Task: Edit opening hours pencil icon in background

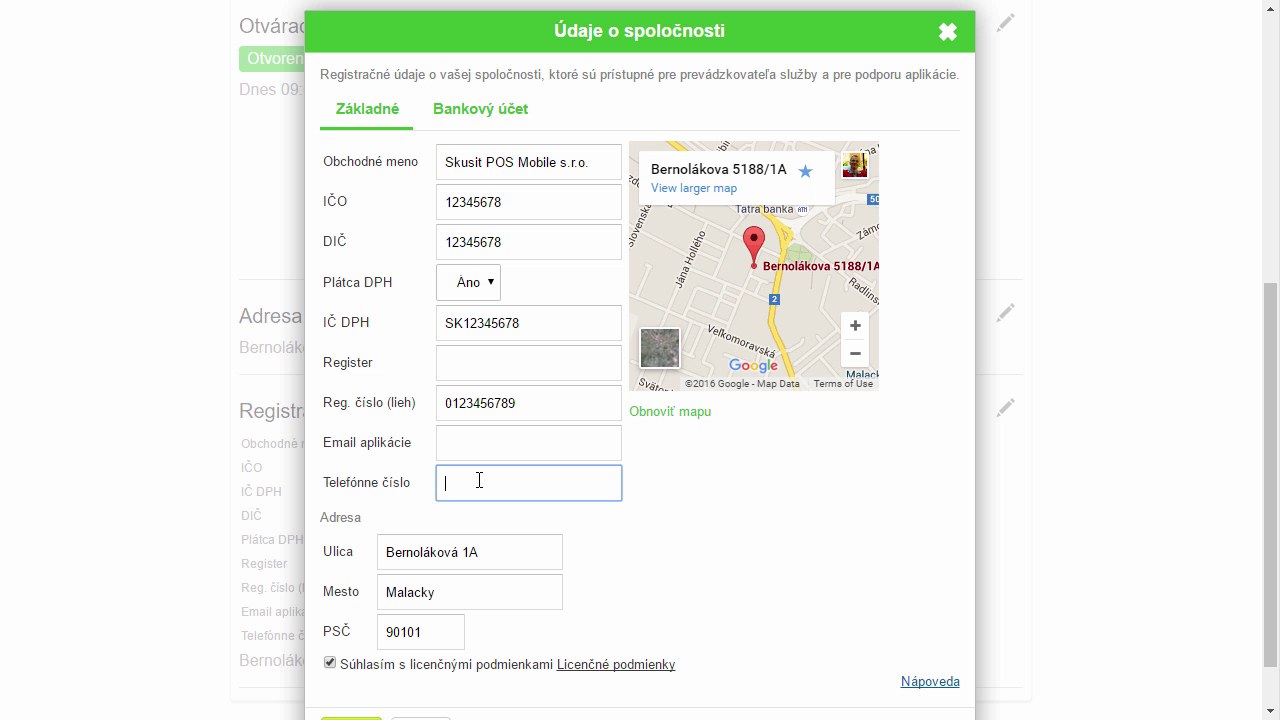Action: point(1005,22)
